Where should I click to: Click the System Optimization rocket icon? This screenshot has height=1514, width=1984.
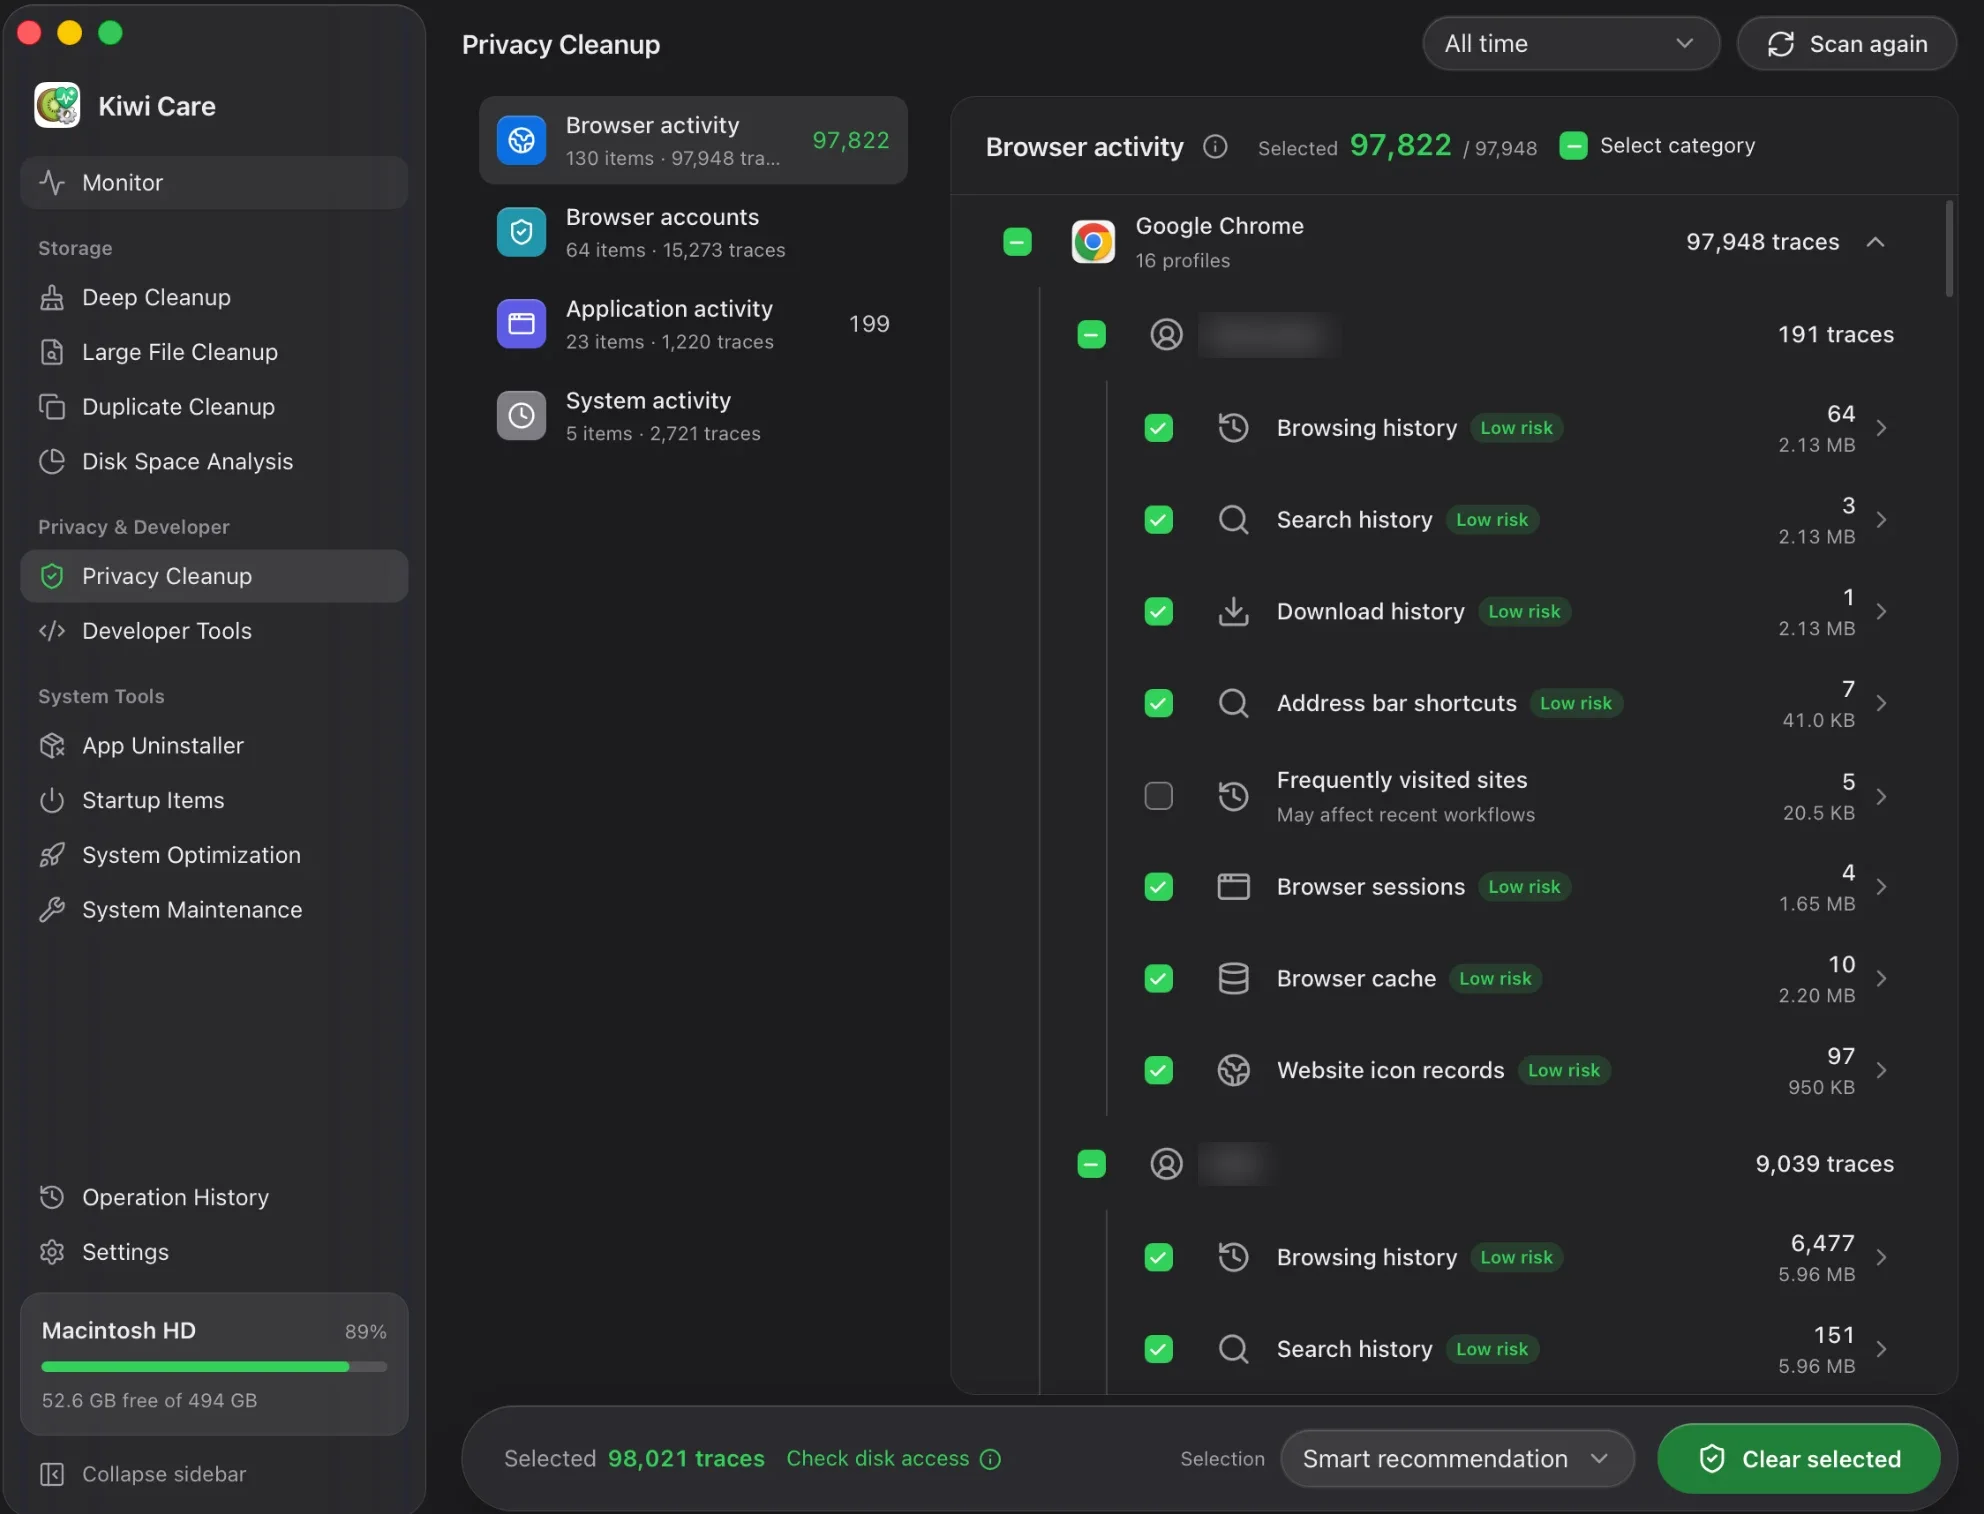tap(52, 855)
